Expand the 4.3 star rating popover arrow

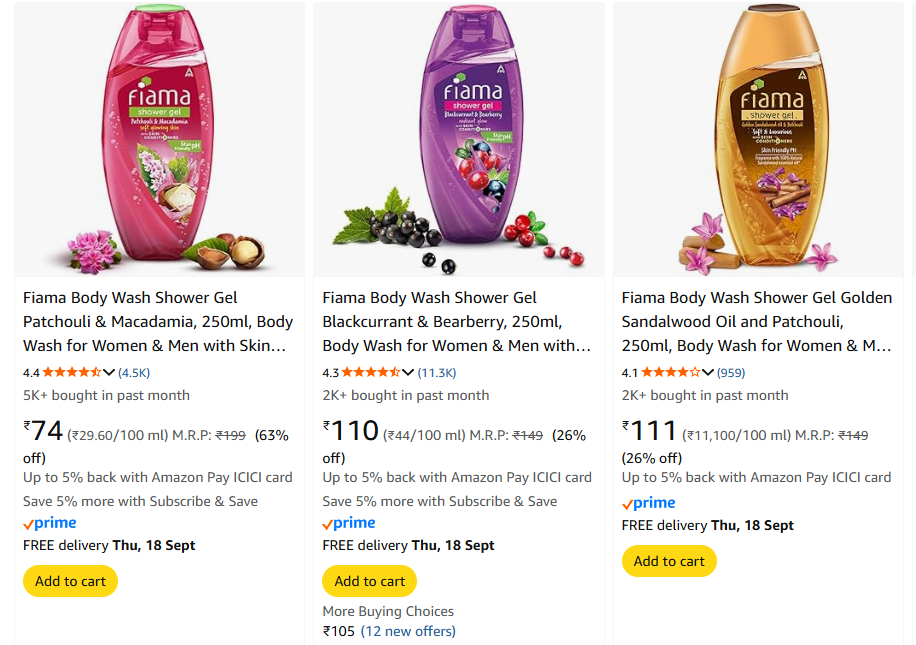tap(409, 373)
